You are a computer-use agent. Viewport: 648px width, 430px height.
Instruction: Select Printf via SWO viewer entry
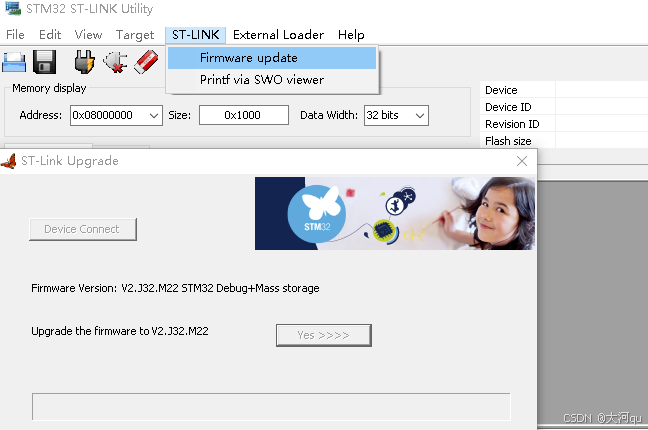click(272, 80)
